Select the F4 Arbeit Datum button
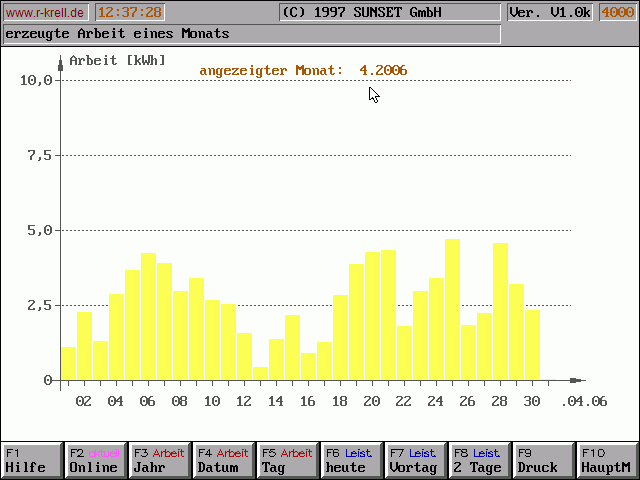Screen dimensions: 640x480 coord(223,460)
